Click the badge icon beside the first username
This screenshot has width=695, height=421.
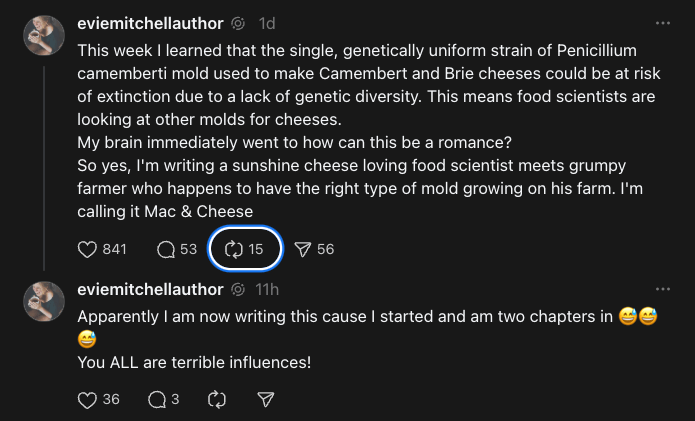(238, 23)
